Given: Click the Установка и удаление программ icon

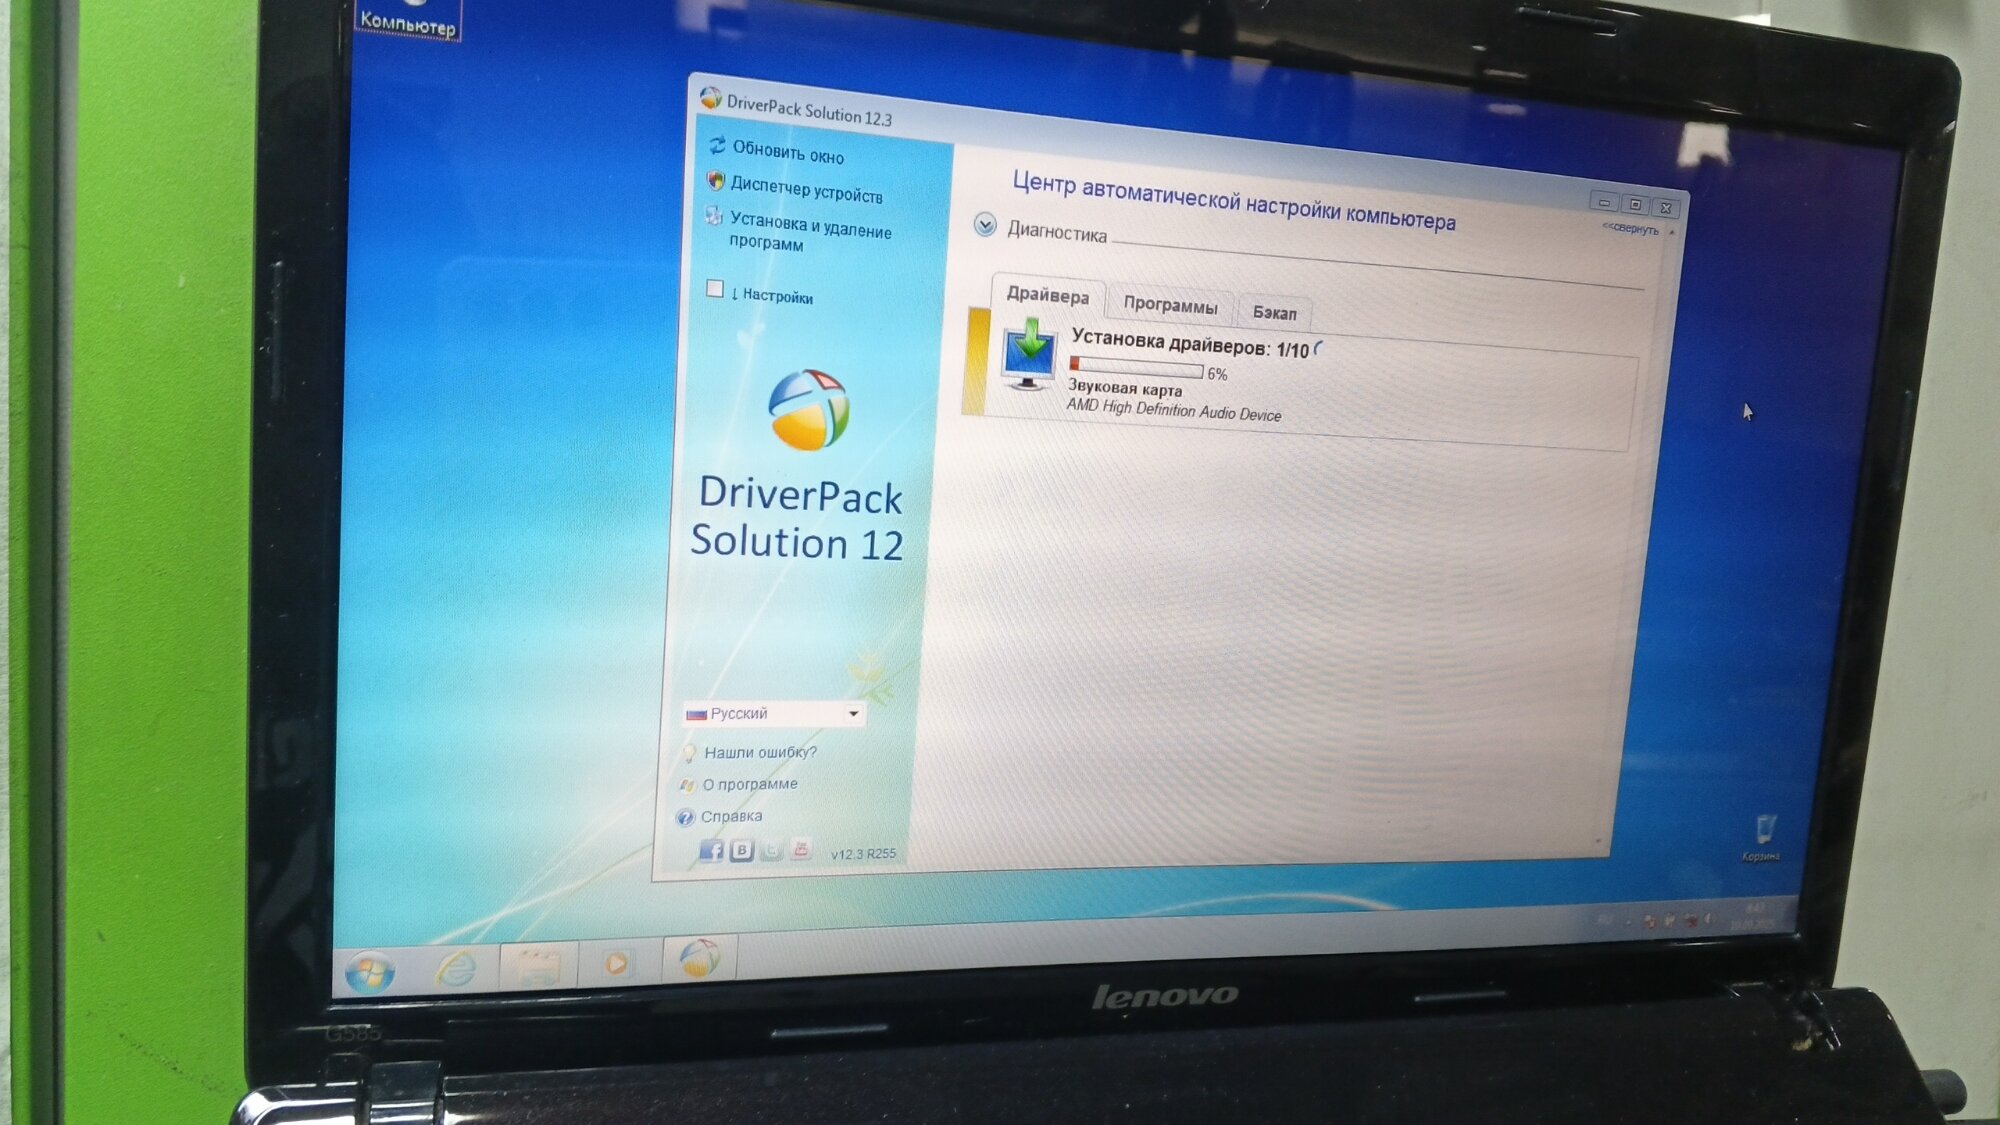Looking at the screenshot, I should 713,217.
